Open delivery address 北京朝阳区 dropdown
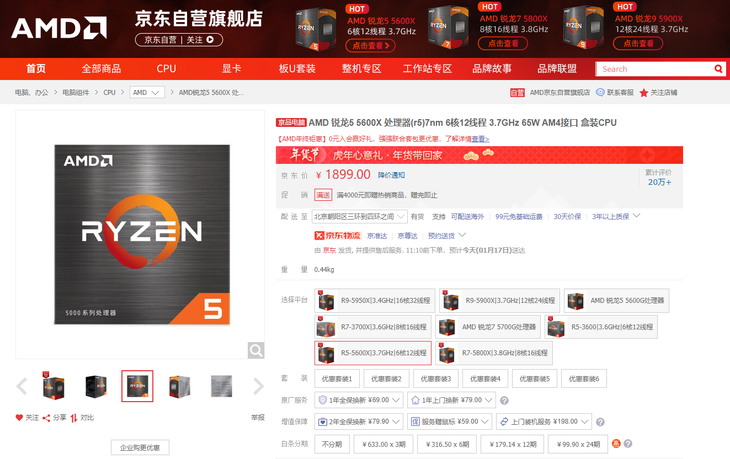 (359, 216)
